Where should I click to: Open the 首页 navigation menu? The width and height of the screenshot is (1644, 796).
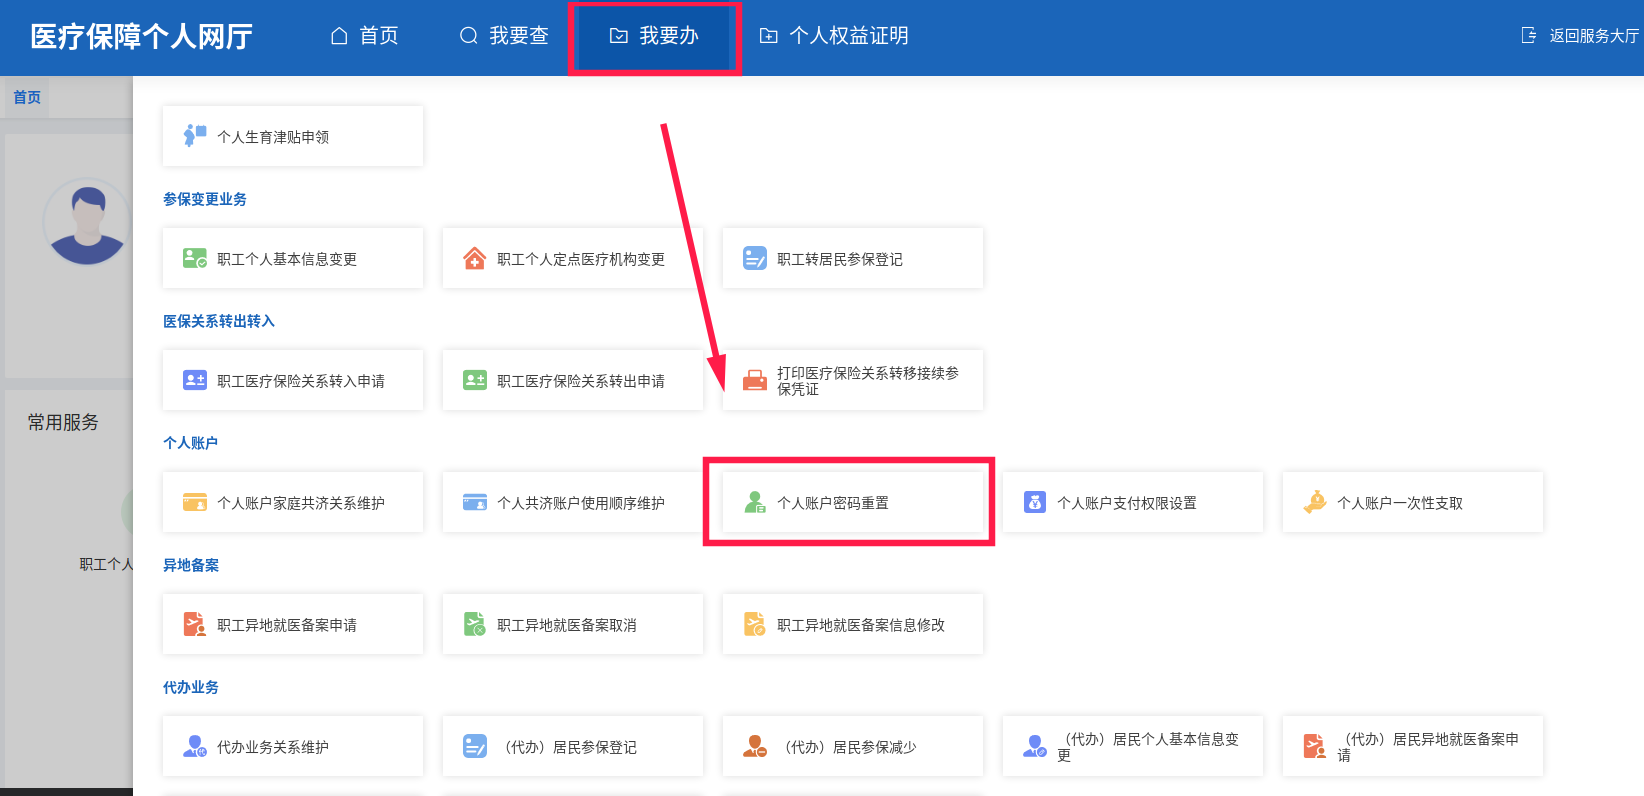coord(364,36)
